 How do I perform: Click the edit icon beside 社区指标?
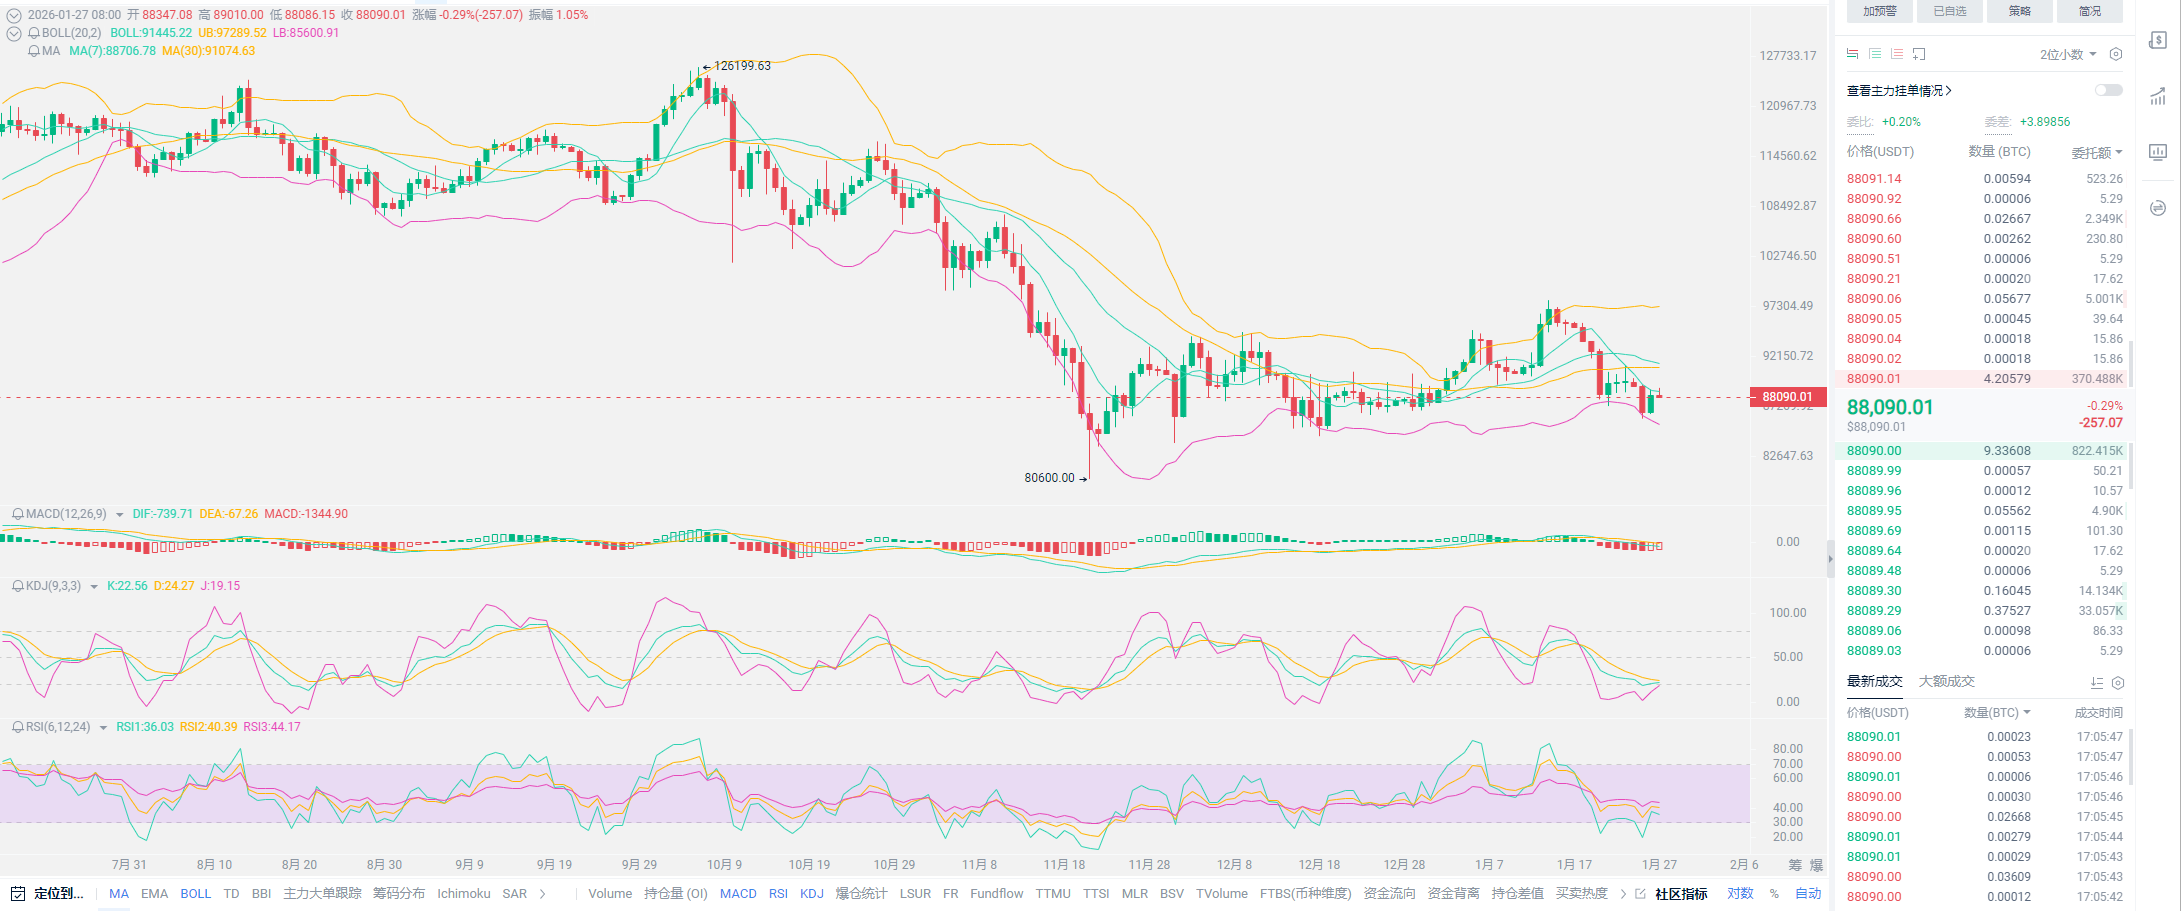click(1640, 894)
